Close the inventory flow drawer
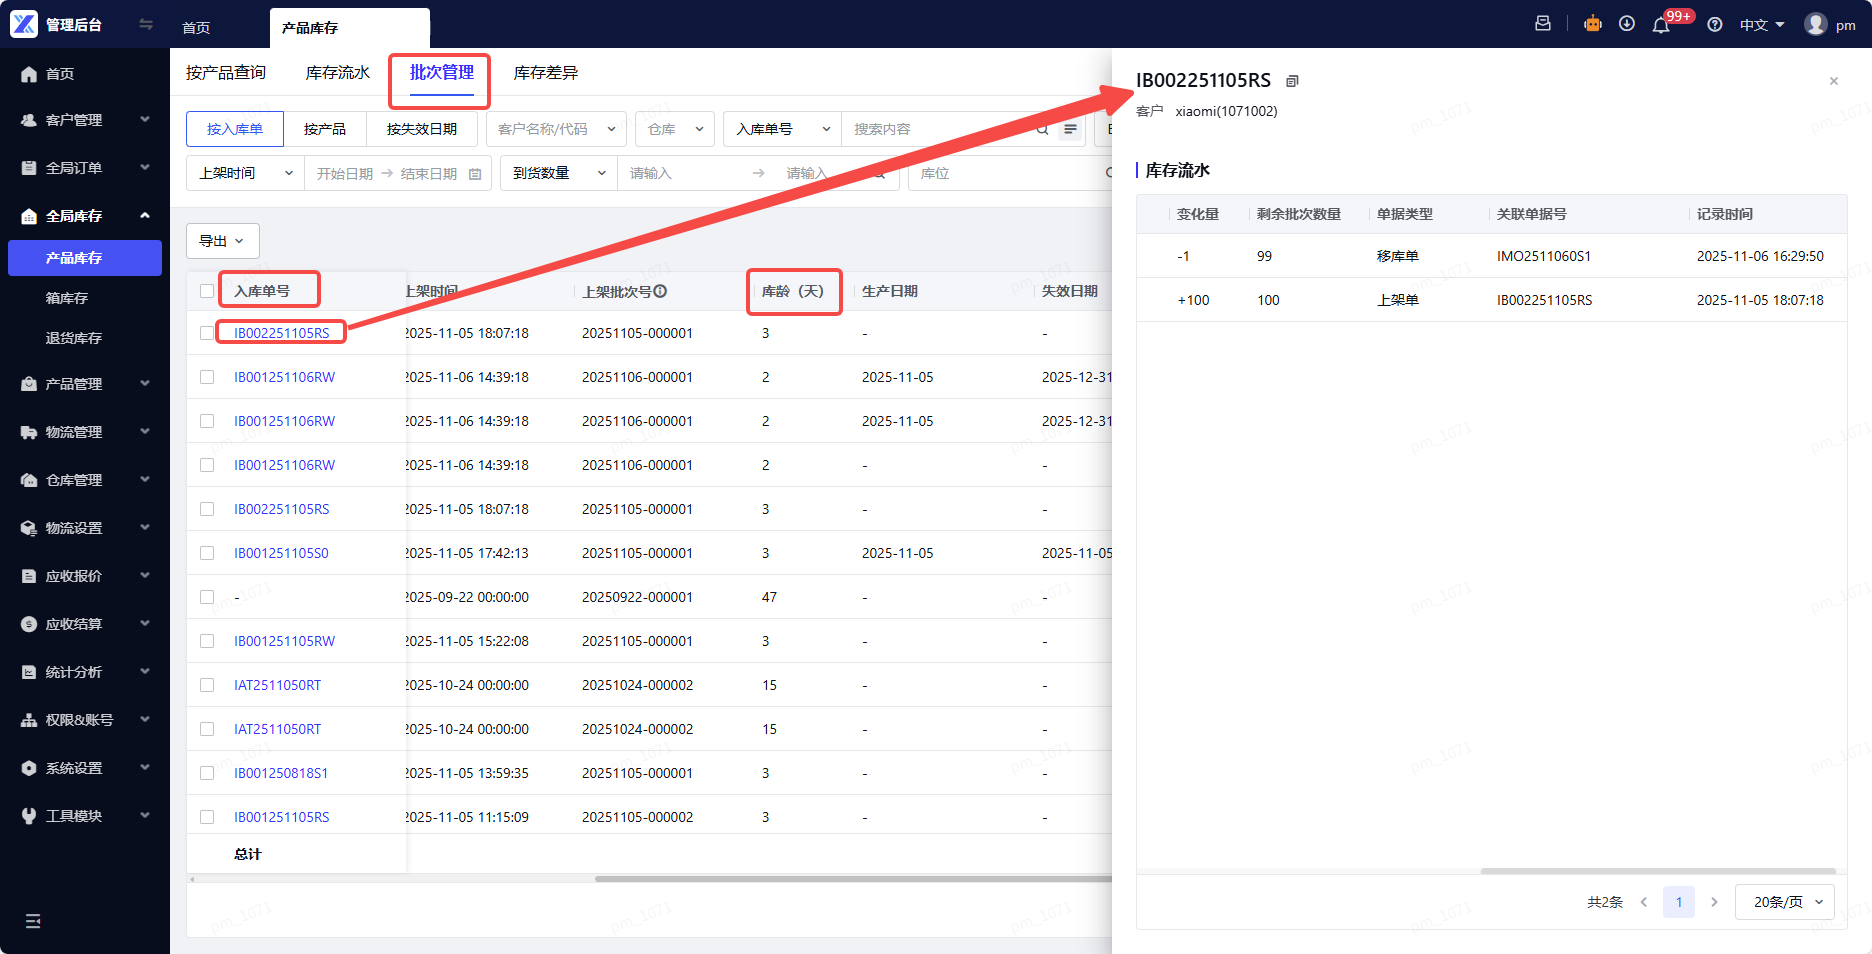 pyautogui.click(x=1834, y=81)
